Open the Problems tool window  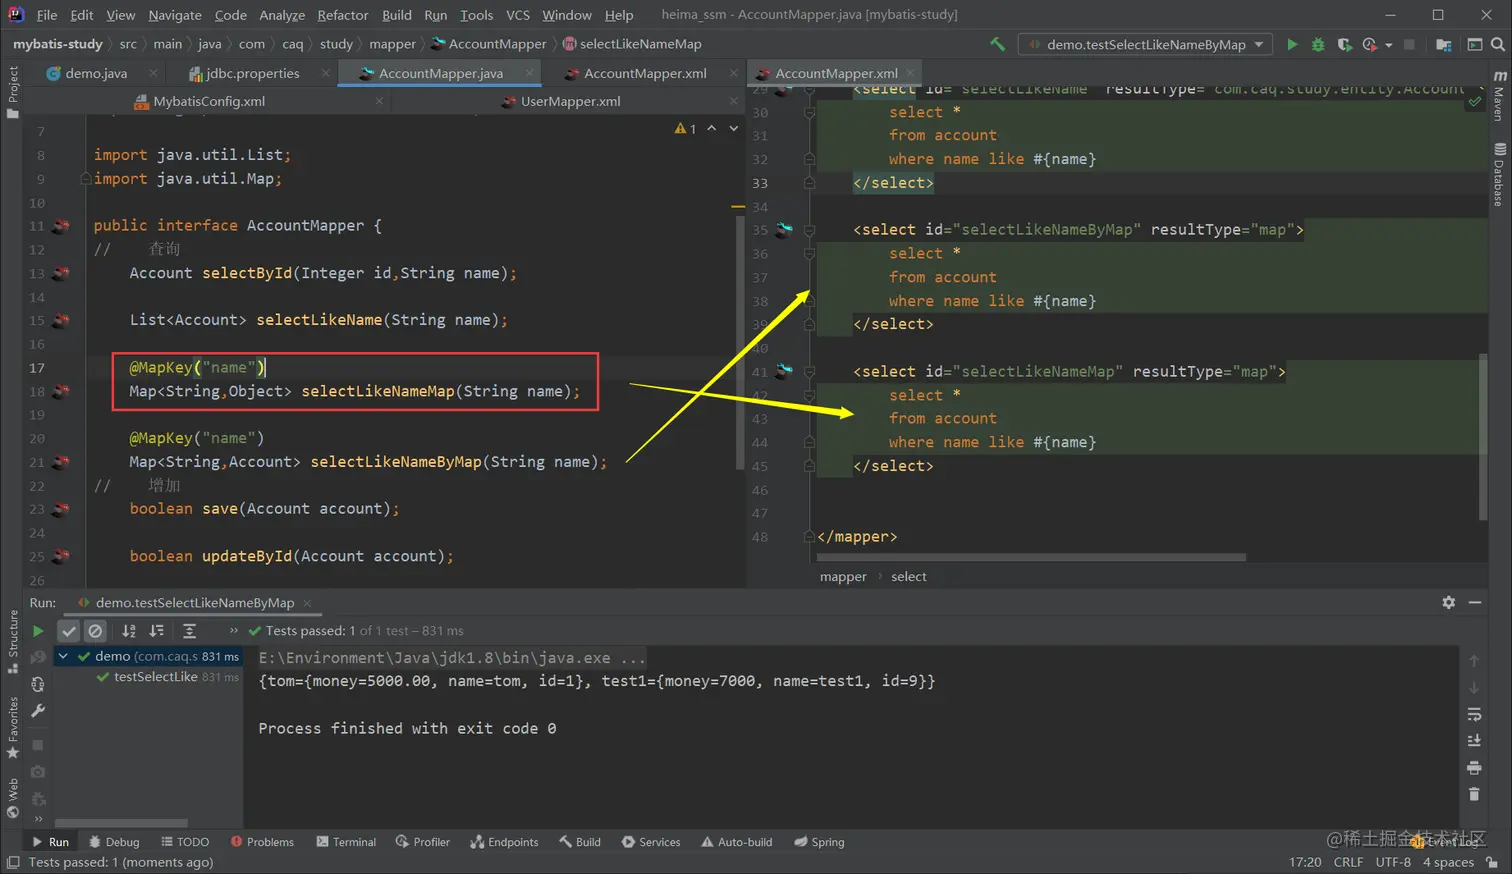tap(262, 842)
